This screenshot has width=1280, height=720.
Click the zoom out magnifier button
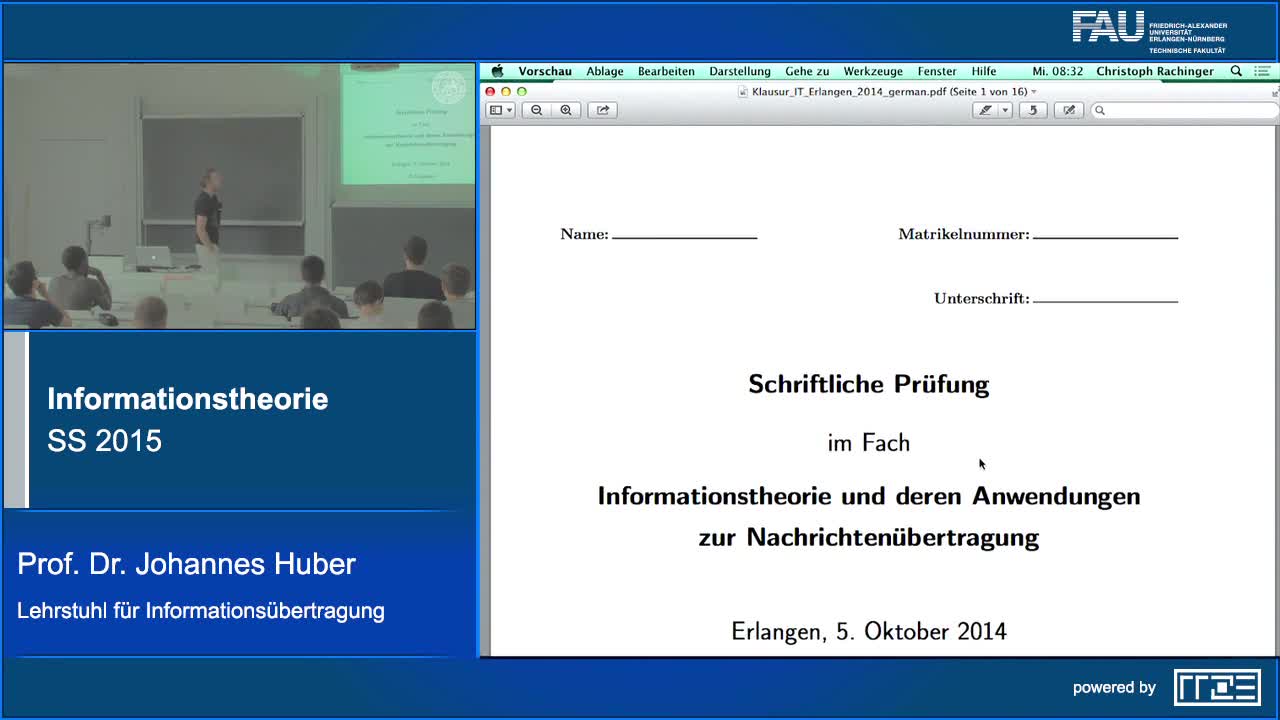(537, 110)
